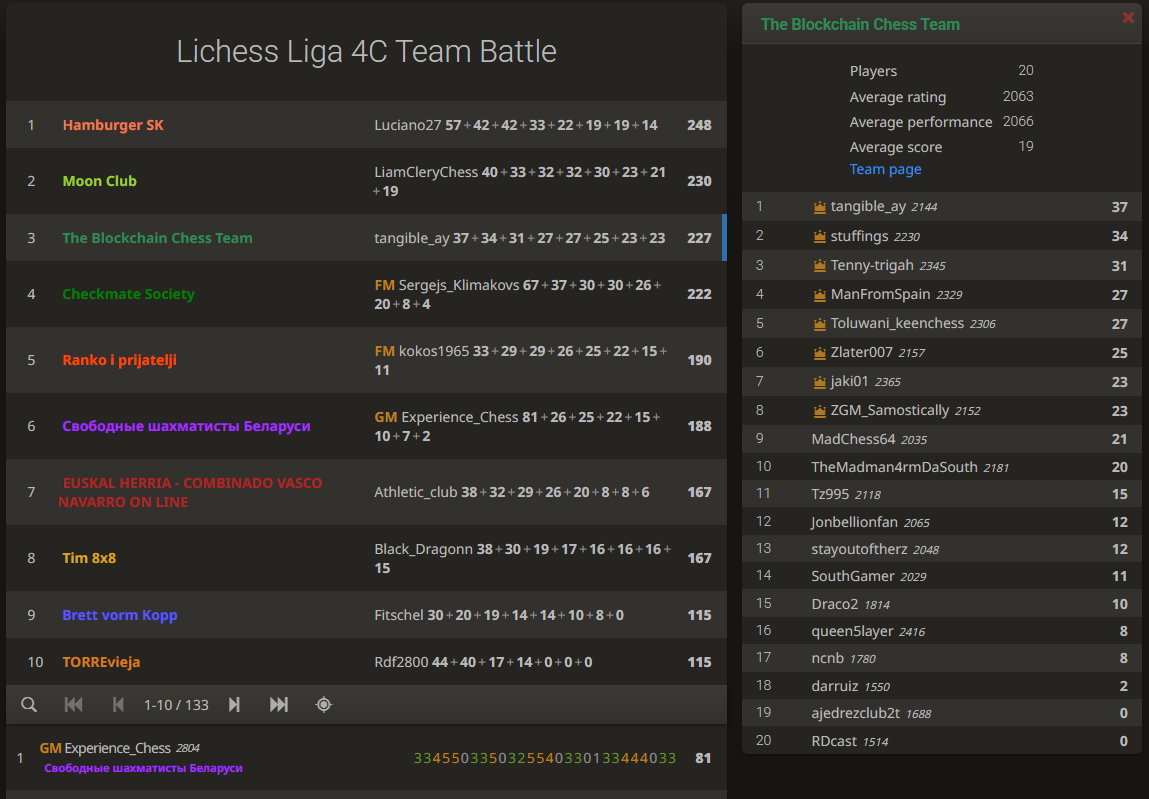Close The Blockchain Chess Team panel
Viewport: 1149px width, 799px height.
coord(1128,18)
